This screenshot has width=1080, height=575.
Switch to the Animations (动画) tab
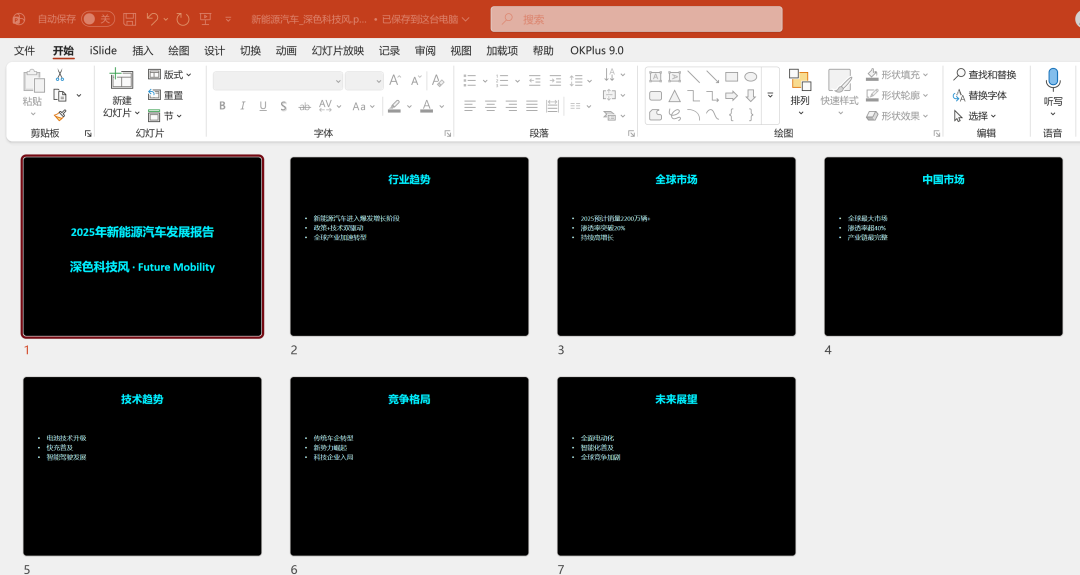286,50
